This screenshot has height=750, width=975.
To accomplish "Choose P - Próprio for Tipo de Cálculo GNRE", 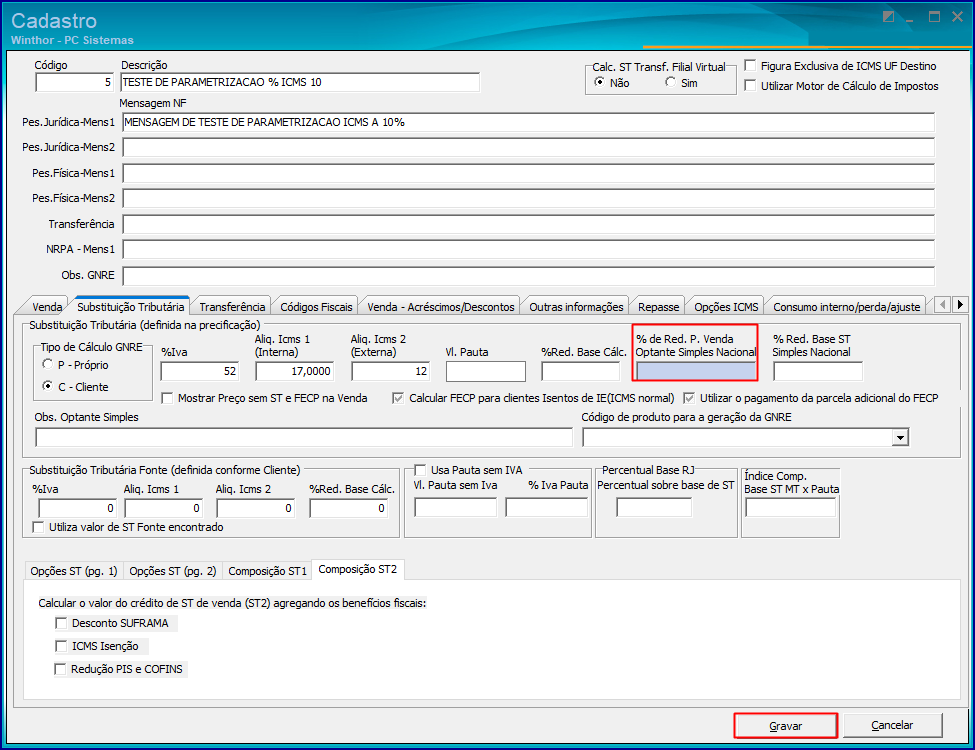I will 47,364.
